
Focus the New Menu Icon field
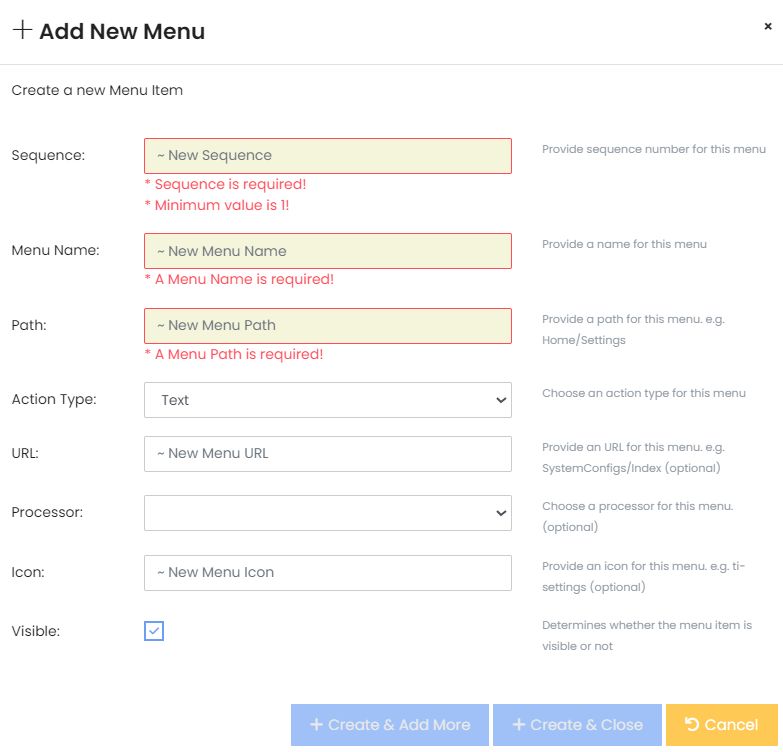[327, 573]
